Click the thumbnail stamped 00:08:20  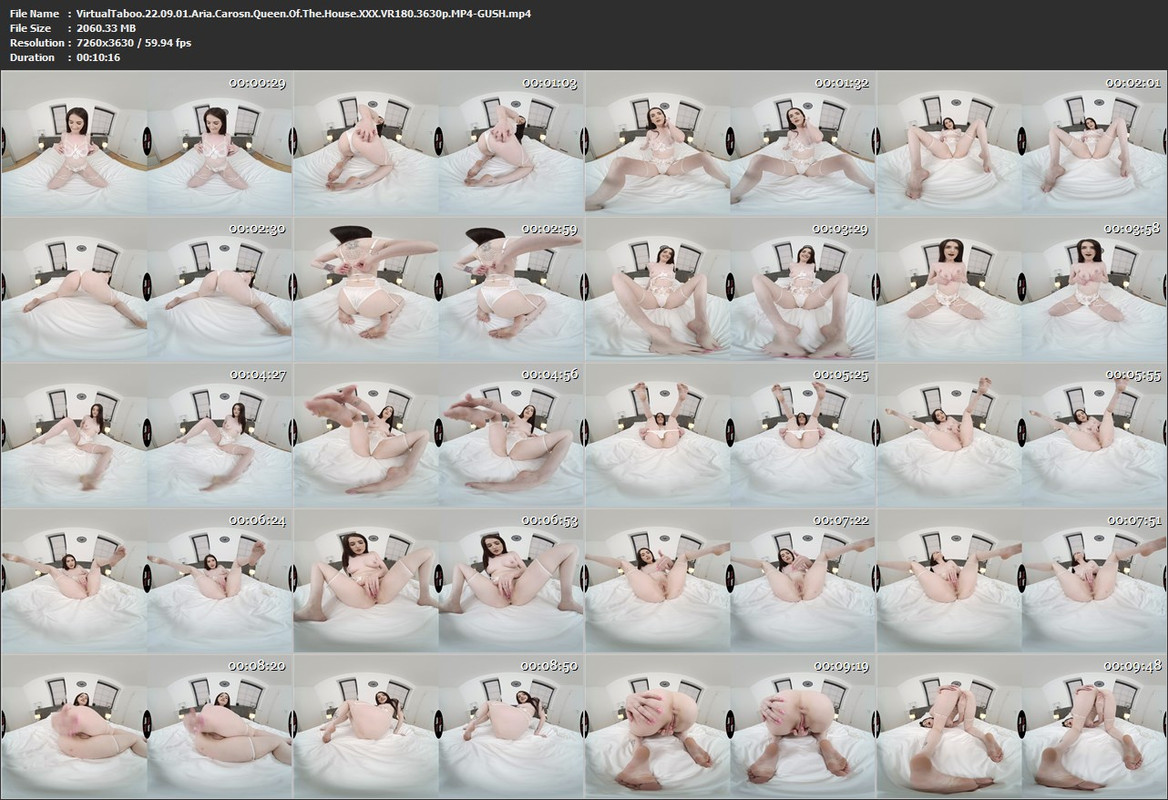pyautogui.click(x=147, y=727)
